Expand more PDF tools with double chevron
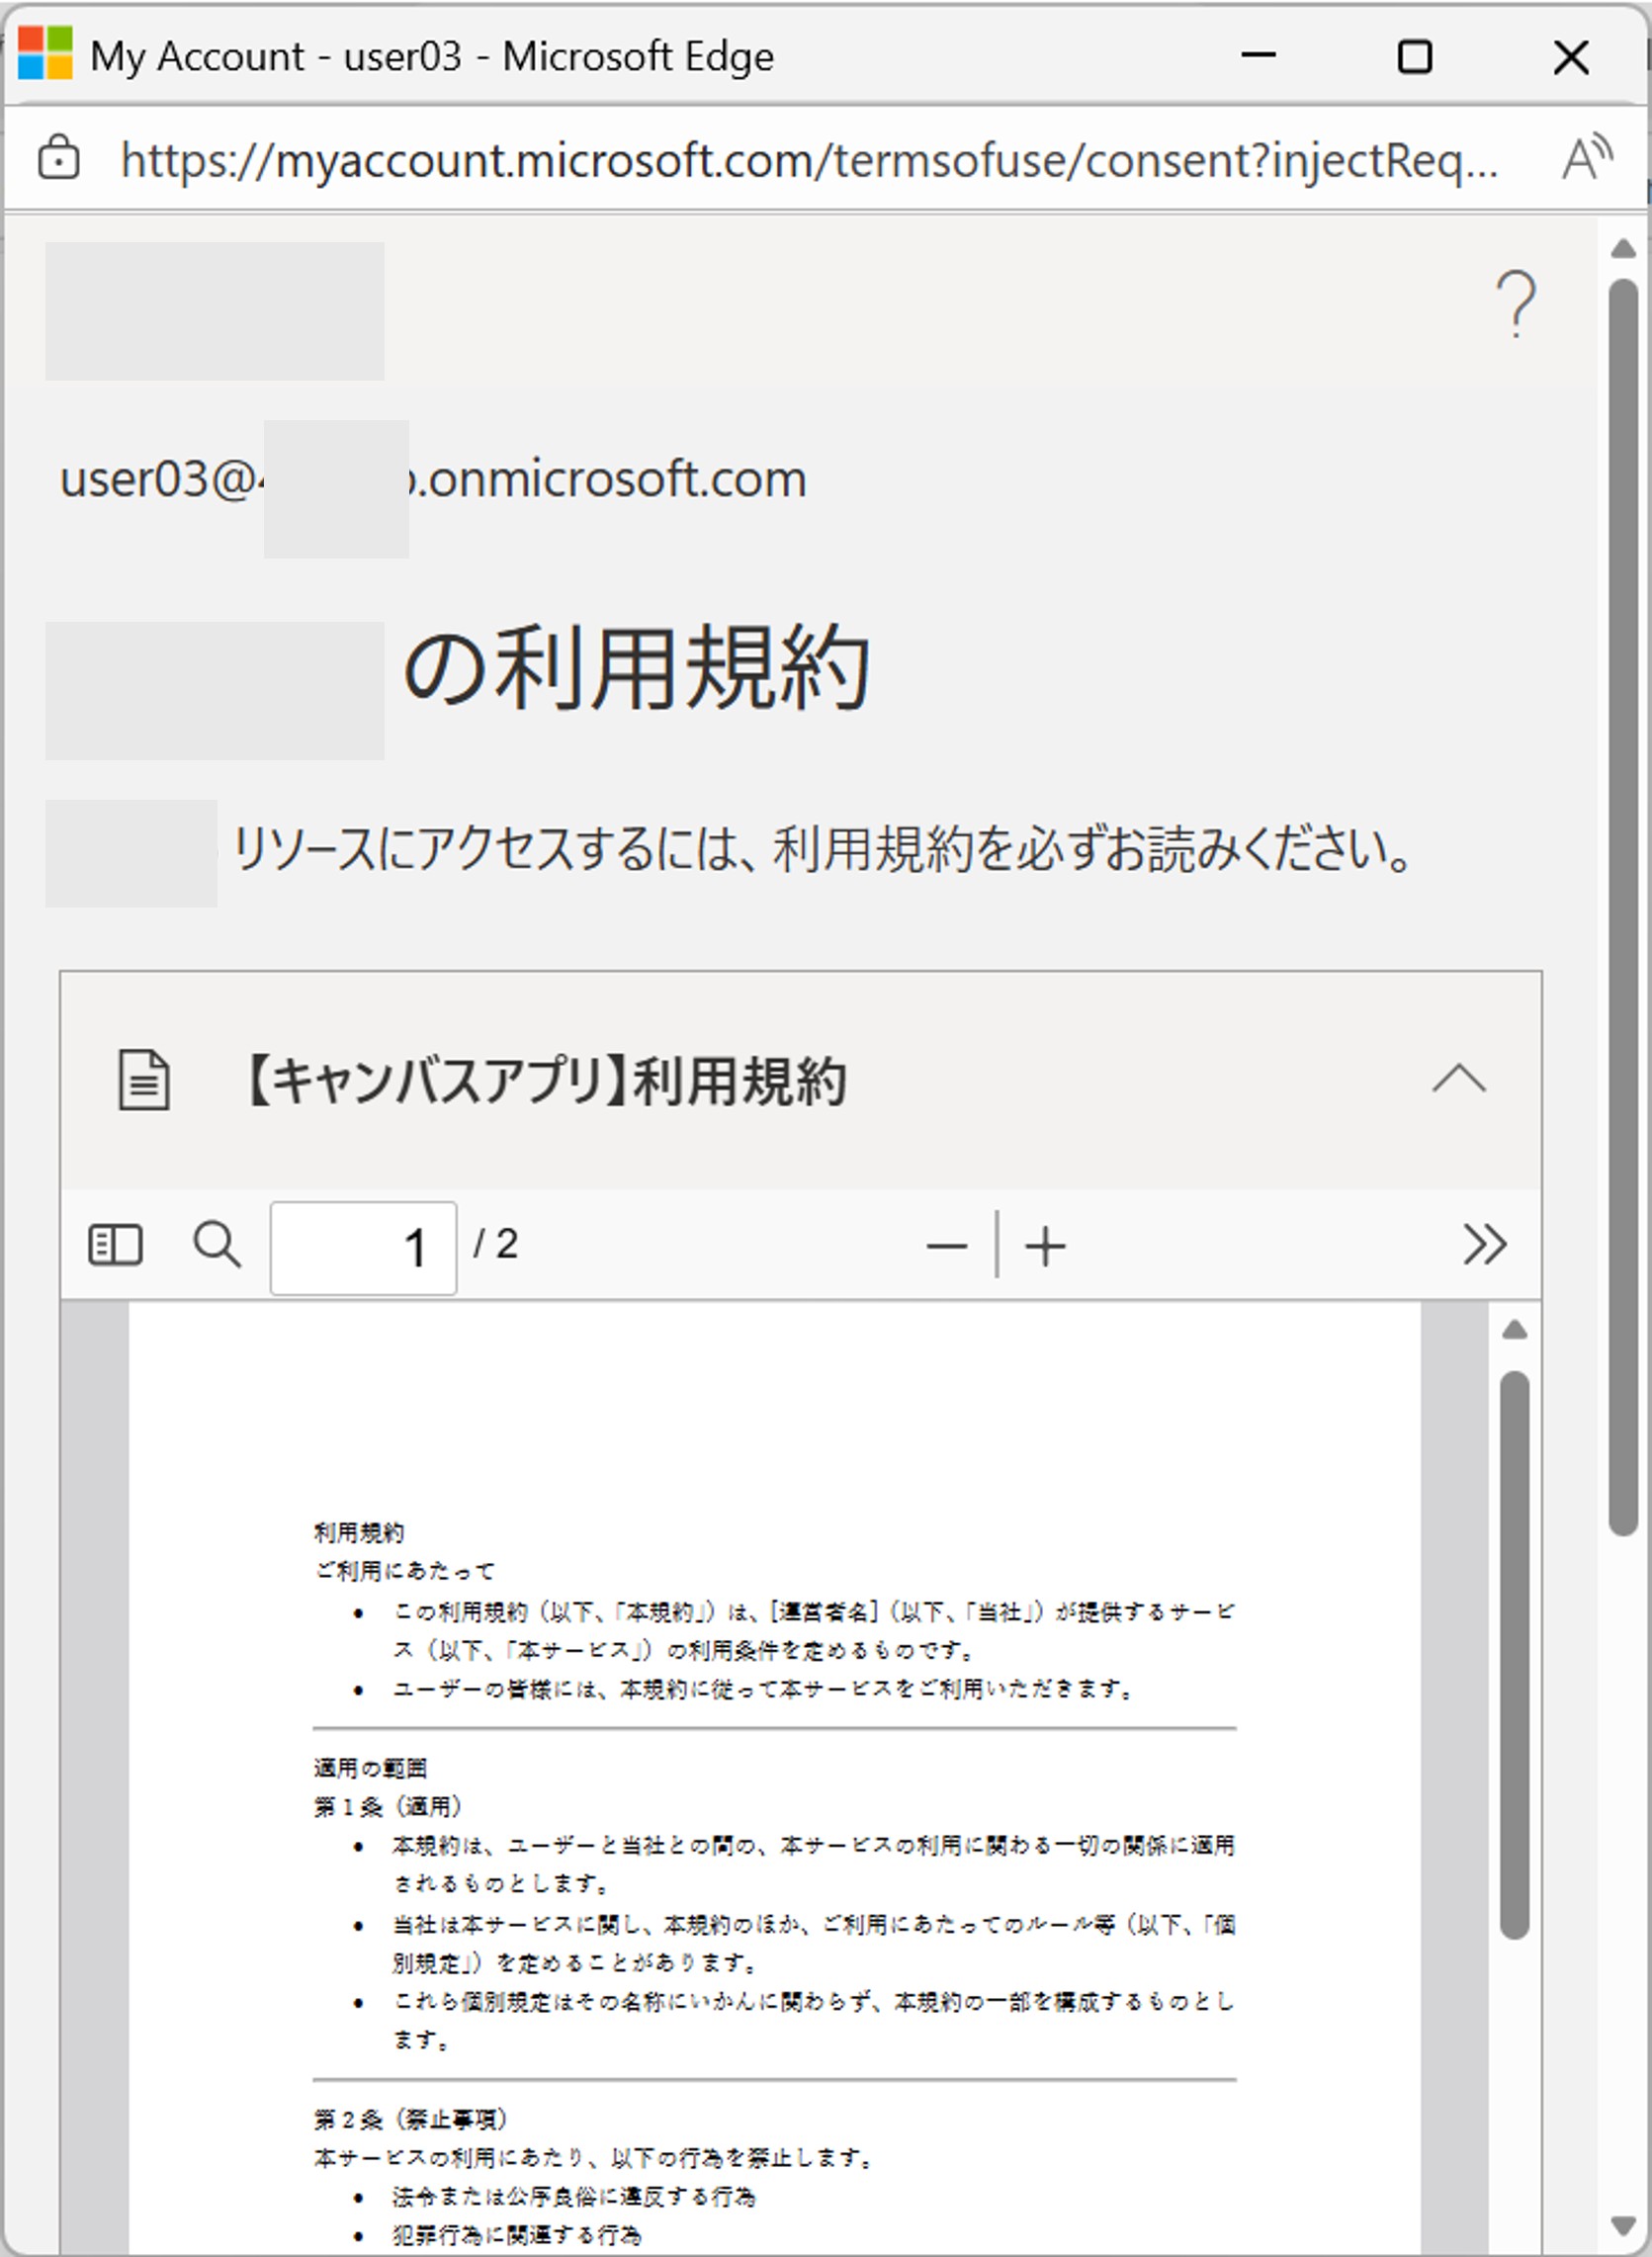The width and height of the screenshot is (1652, 2257). point(1484,1245)
